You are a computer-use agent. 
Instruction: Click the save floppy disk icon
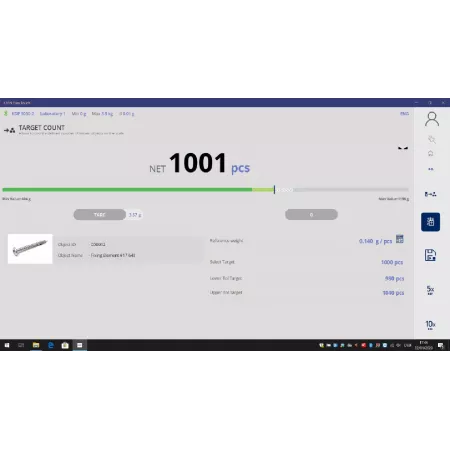[x=430, y=255]
